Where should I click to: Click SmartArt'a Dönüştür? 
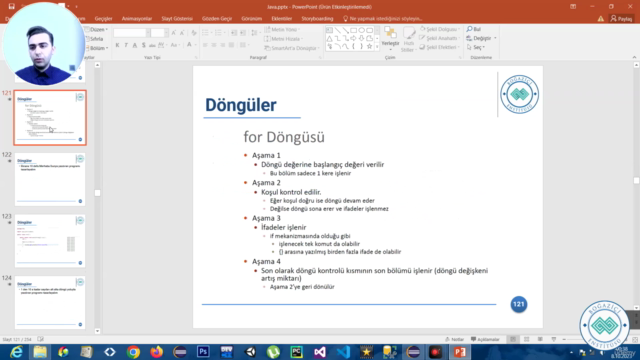[292, 48]
